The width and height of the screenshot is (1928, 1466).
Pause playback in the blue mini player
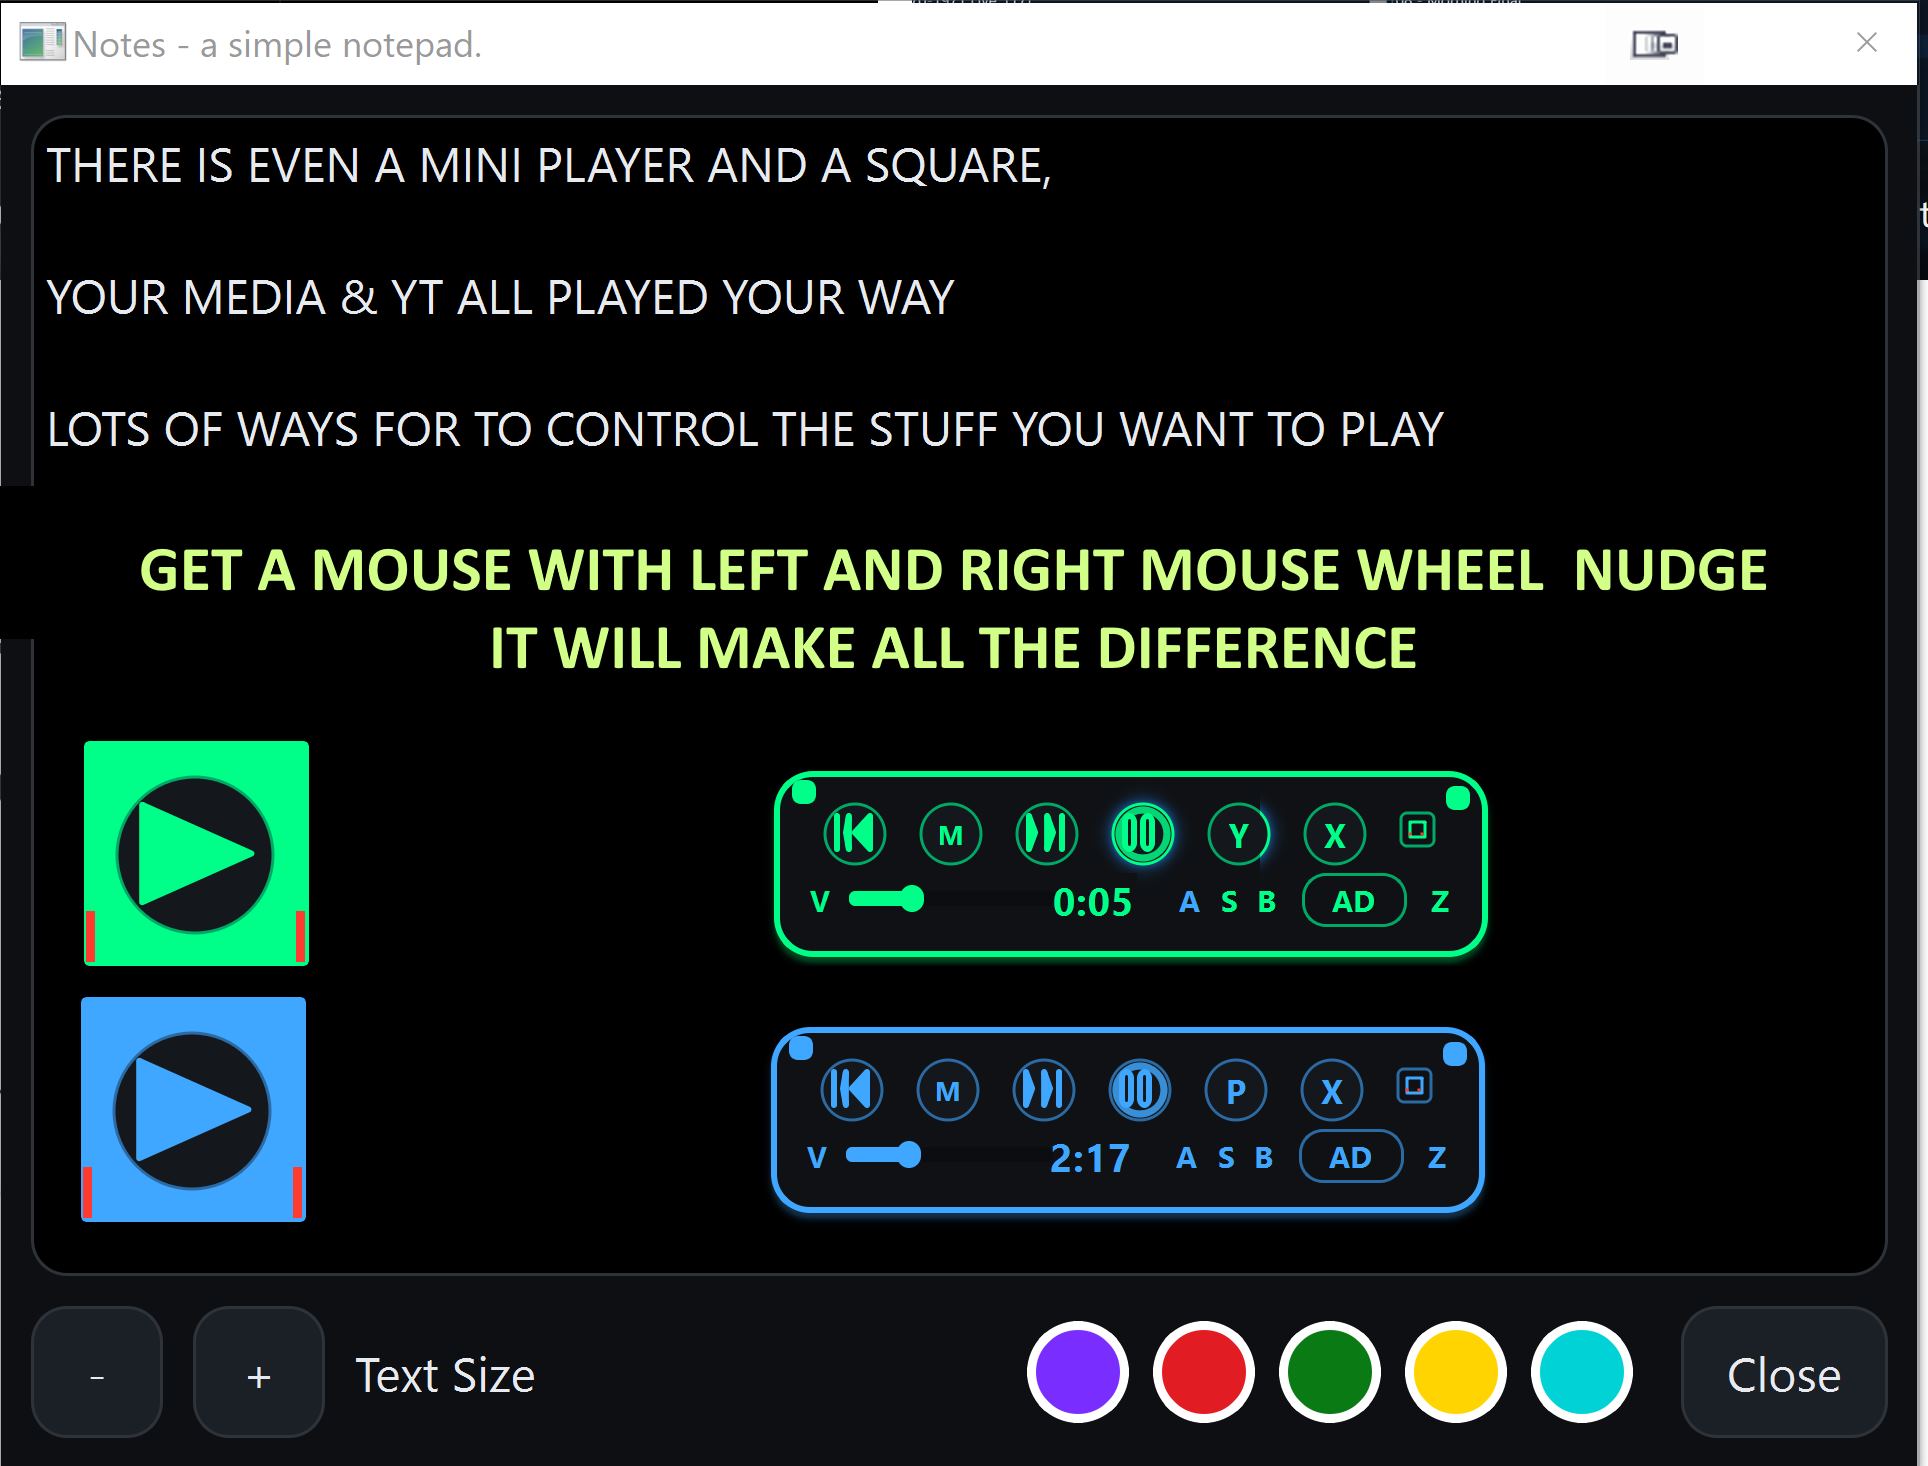coord(1139,1089)
